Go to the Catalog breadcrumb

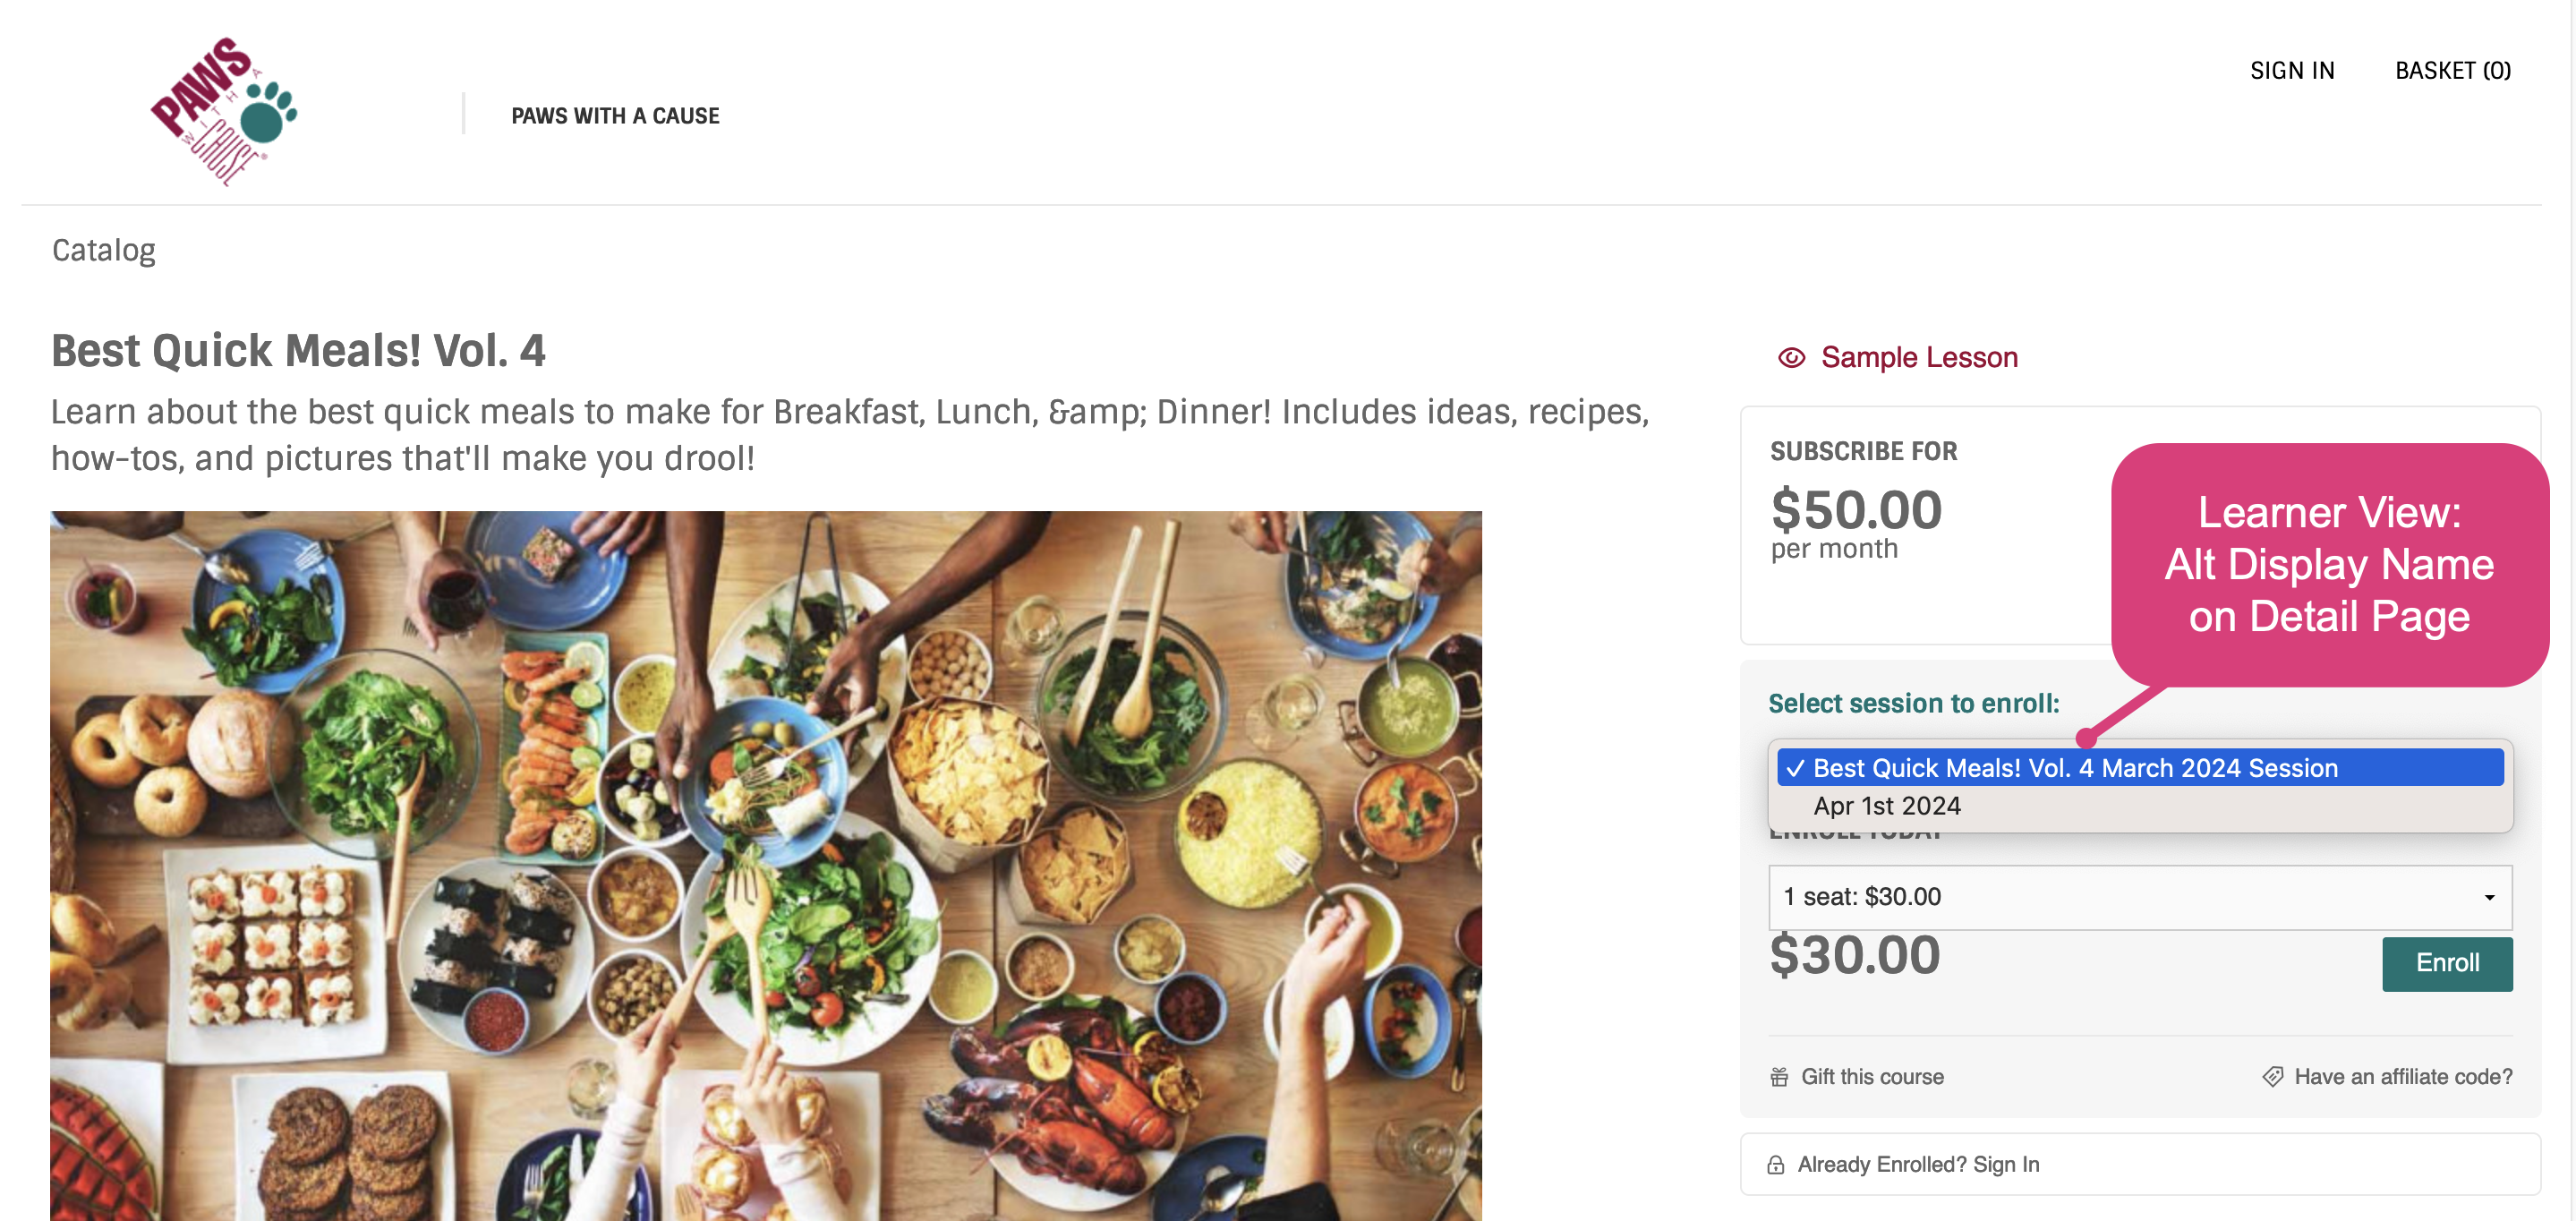point(104,250)
